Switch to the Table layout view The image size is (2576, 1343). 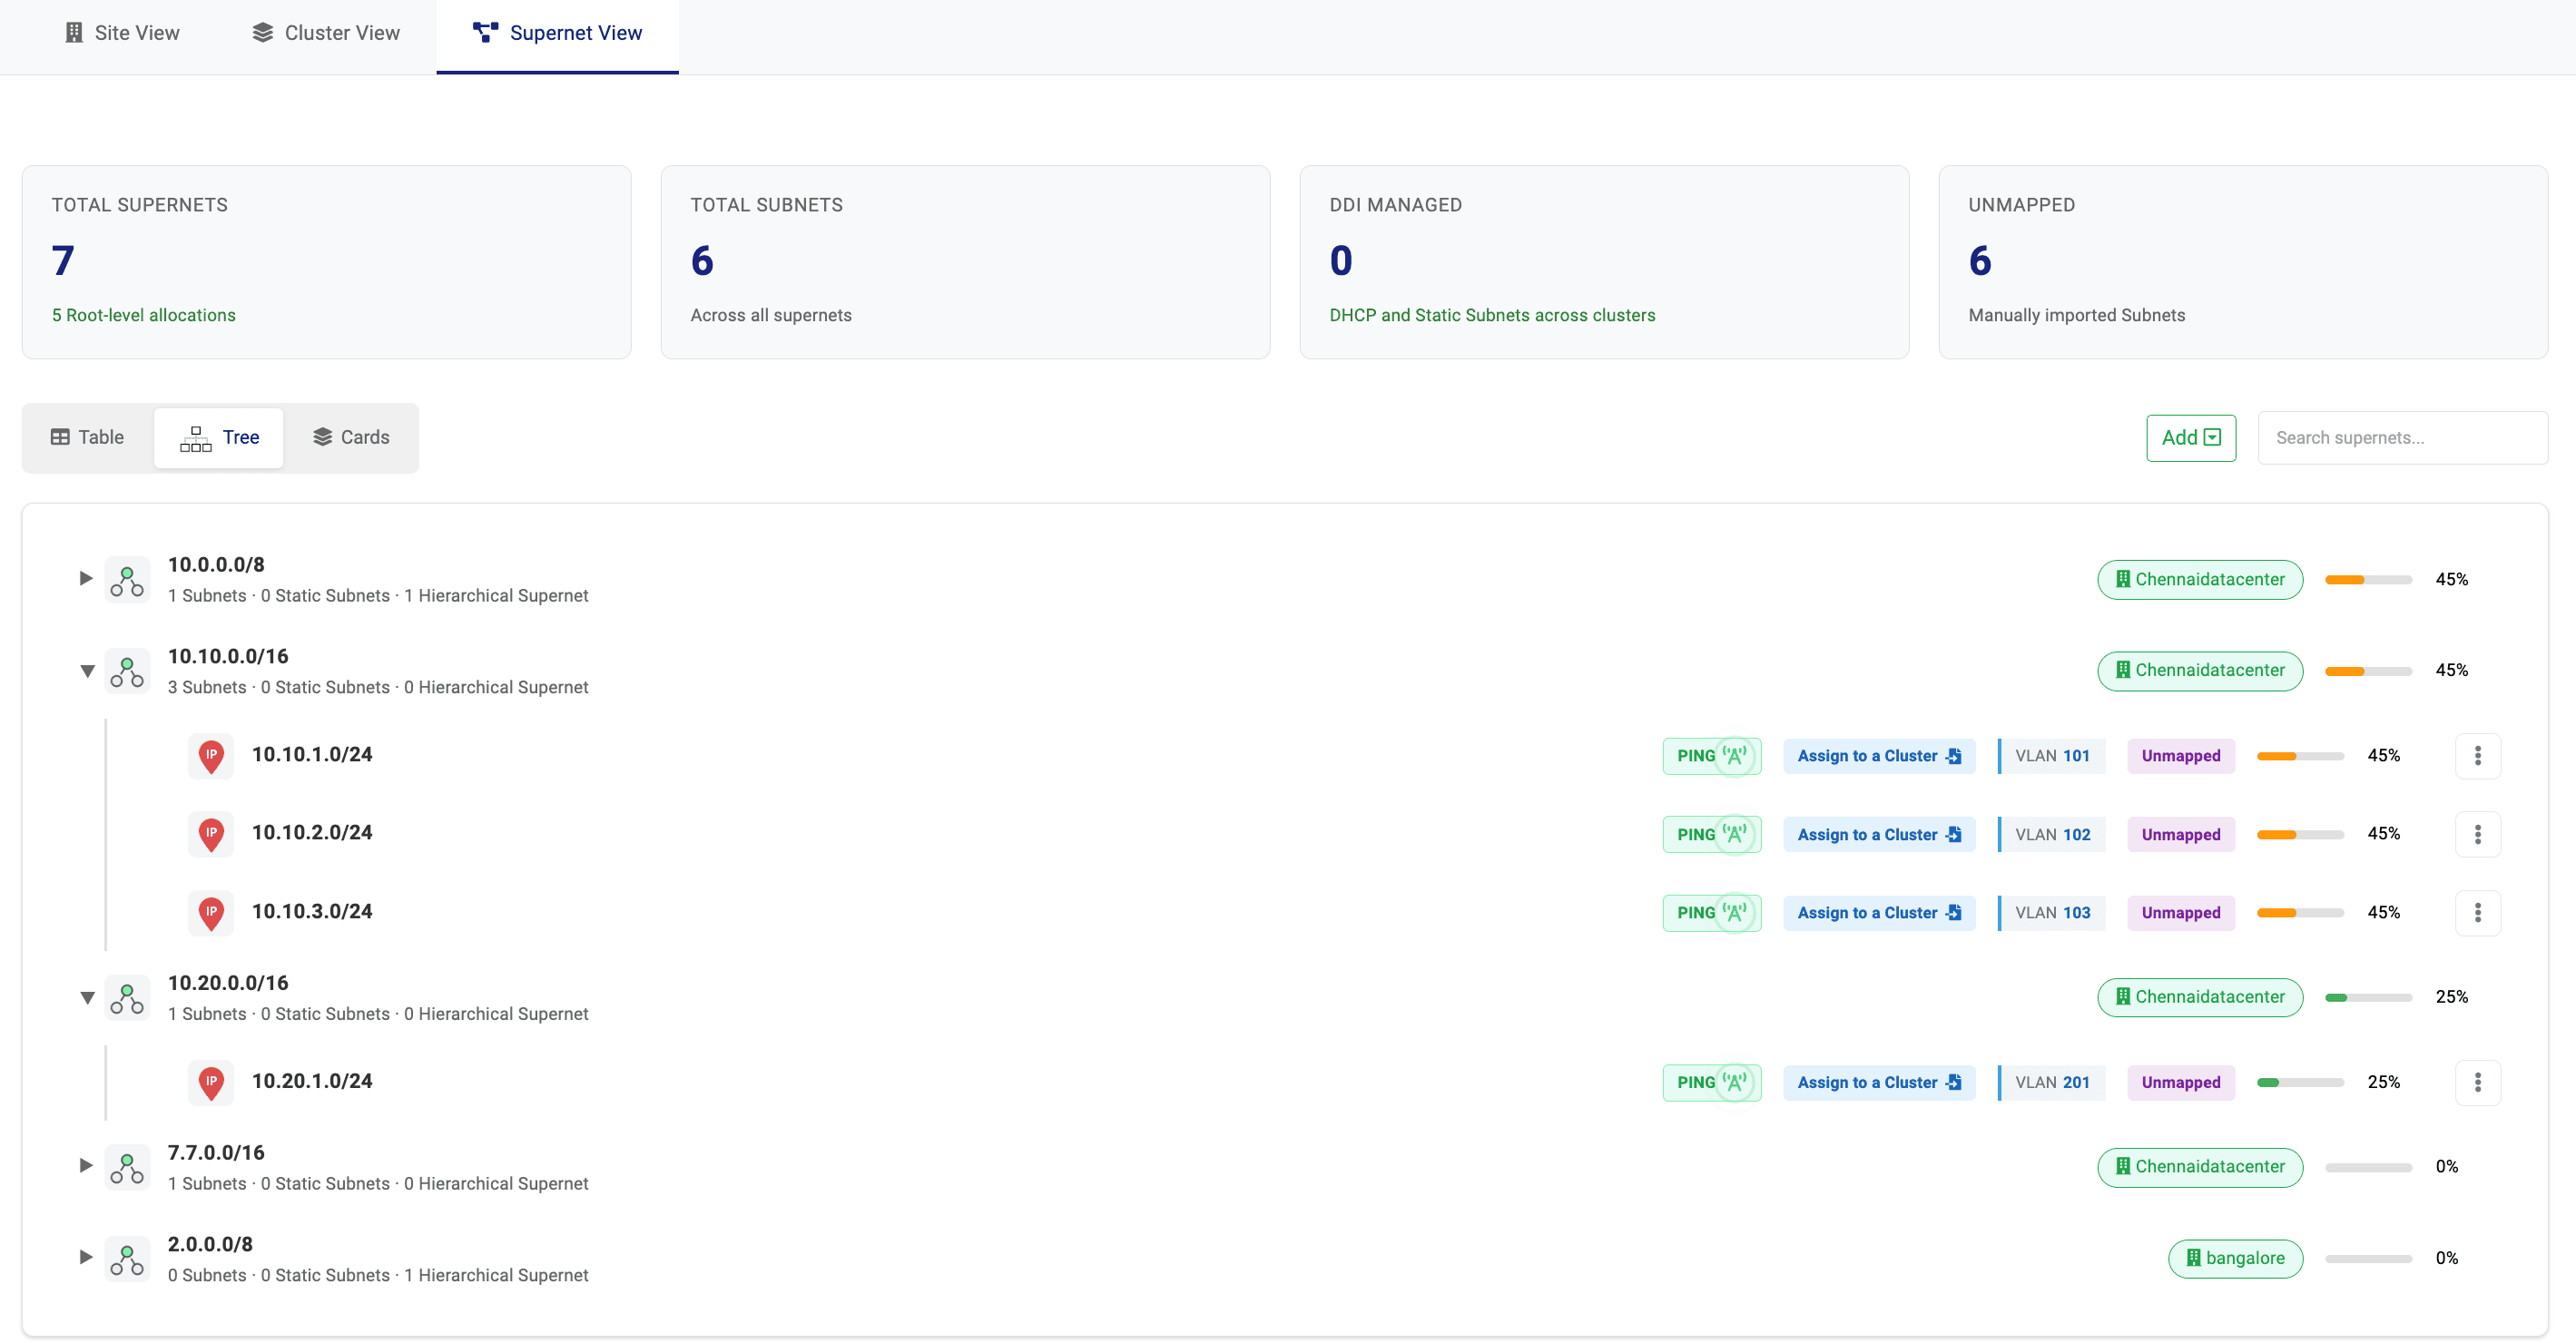coord(88,437)
